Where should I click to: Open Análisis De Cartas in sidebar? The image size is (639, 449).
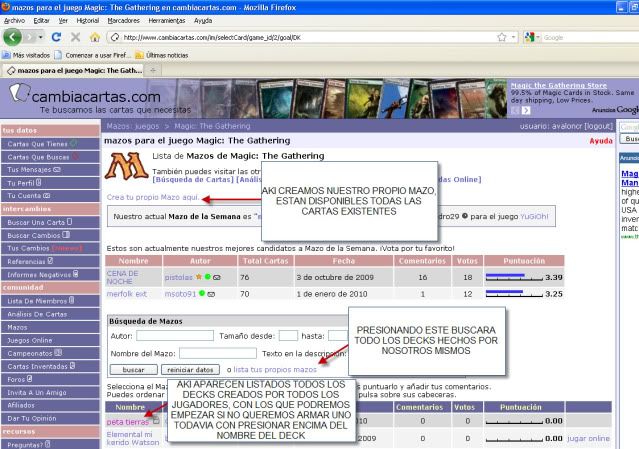[50, 314]
